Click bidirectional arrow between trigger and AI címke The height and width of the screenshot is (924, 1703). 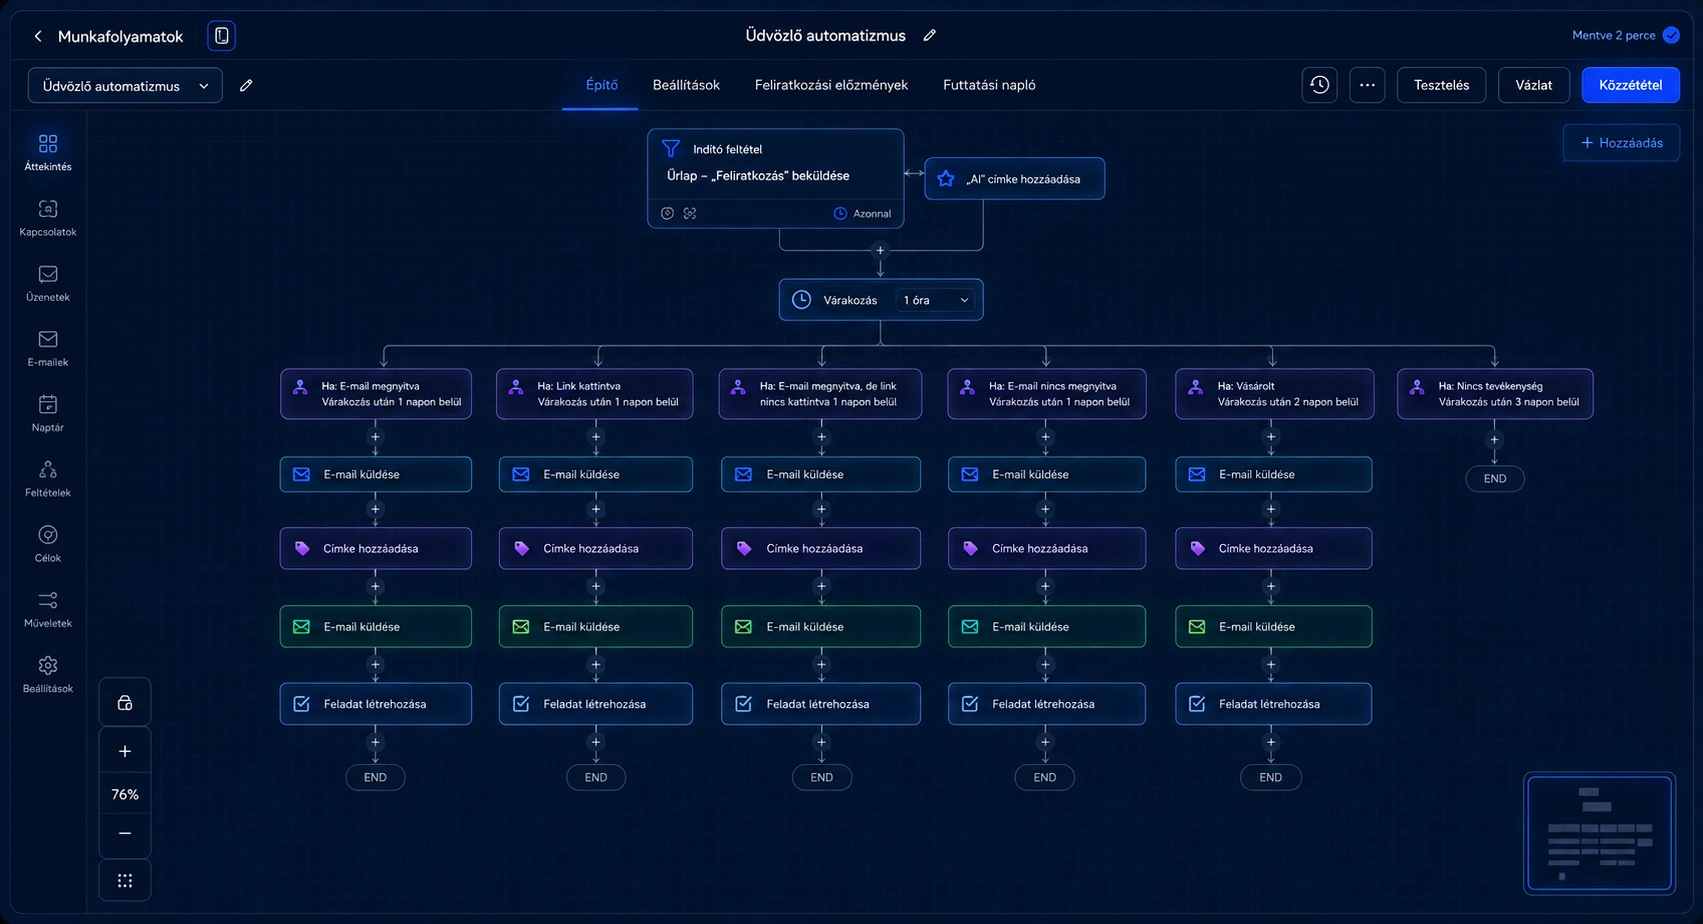coord(914,173)
